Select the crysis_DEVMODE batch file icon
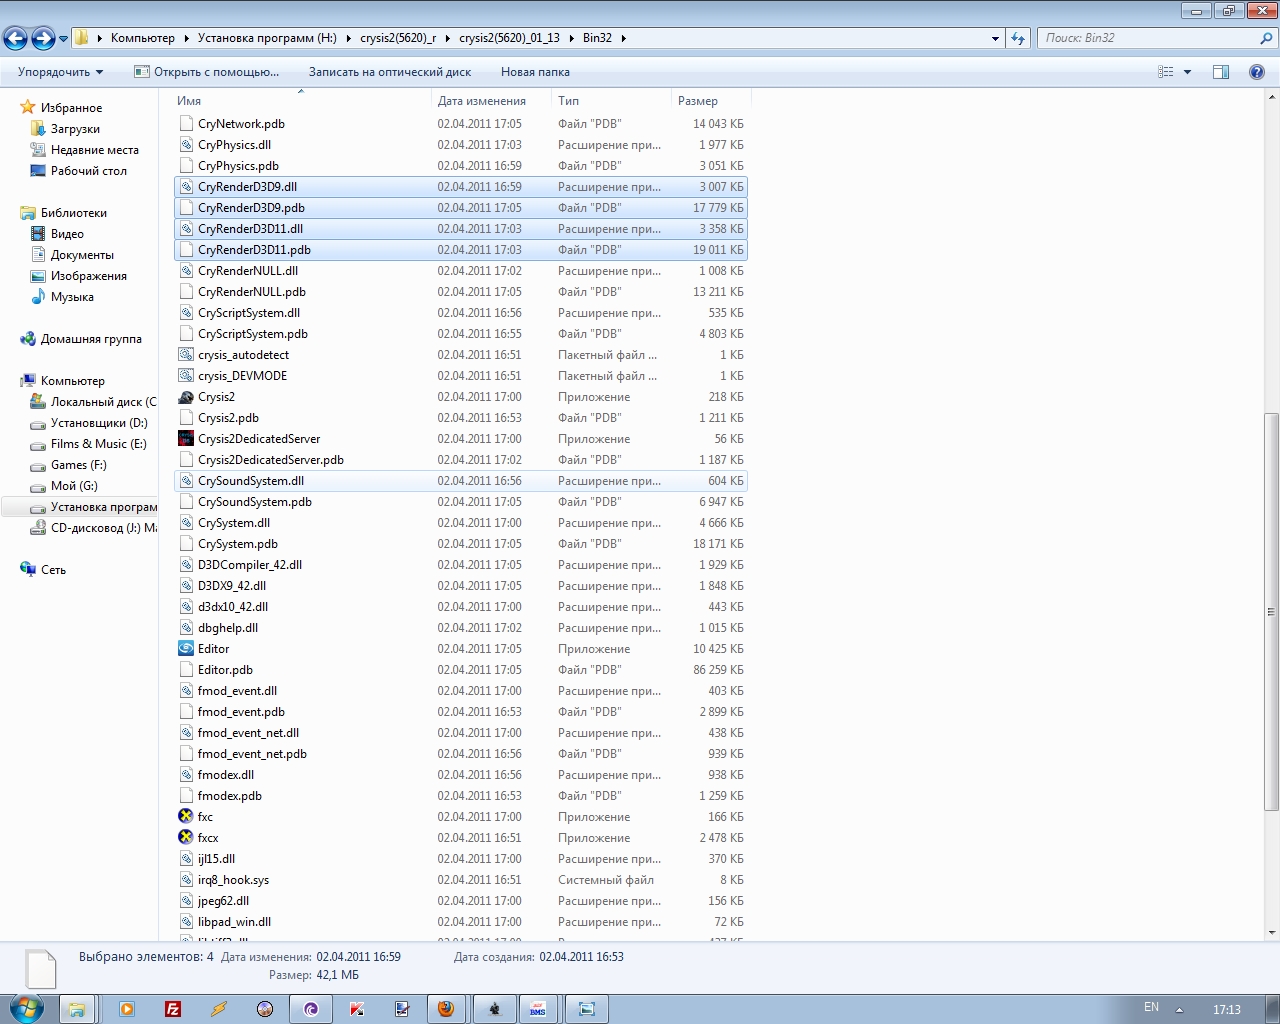Screen dimensions: 1280x1024 pos(186,376)
